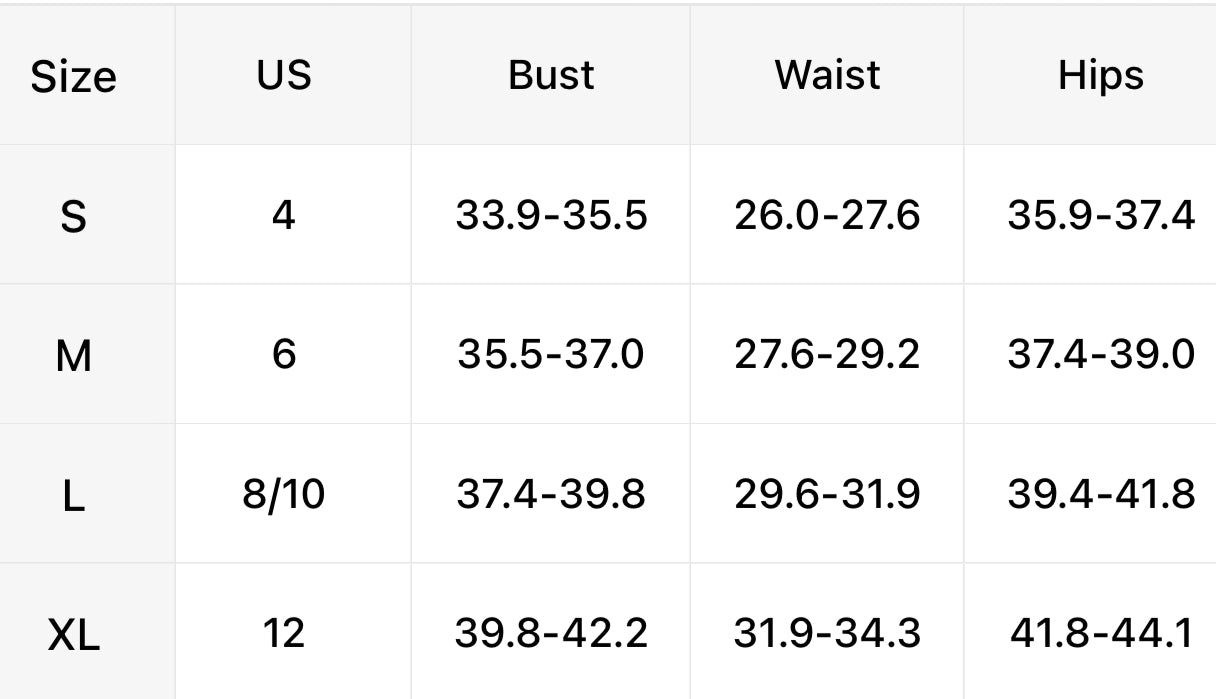The image size is (1217, 699).
Task: Choose the L size row label
Action: coord(73,494)
